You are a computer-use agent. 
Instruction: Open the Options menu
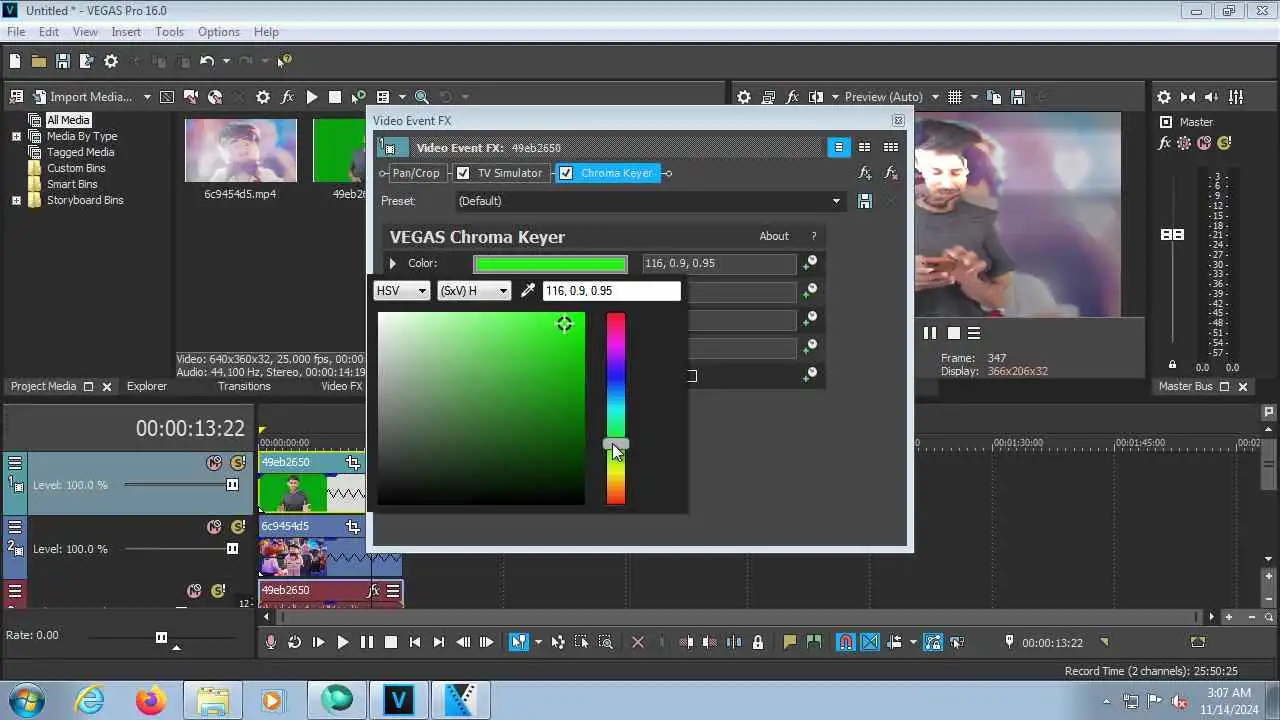218,32
